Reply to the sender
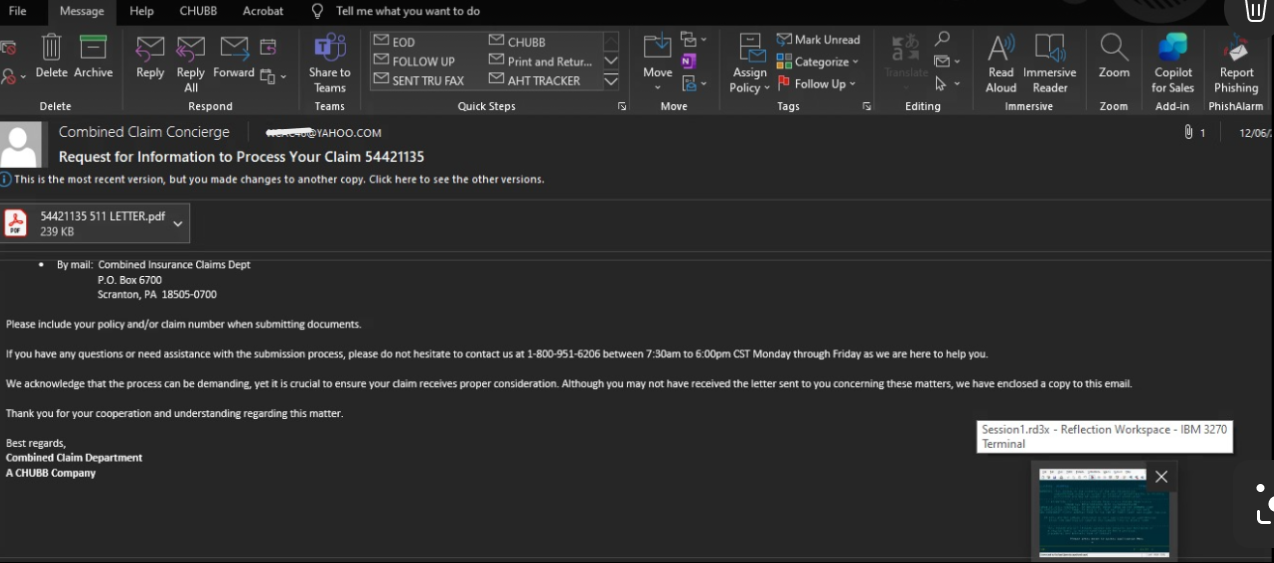The height and width of the screenshot is (563, 1274). tap(150, 56)
